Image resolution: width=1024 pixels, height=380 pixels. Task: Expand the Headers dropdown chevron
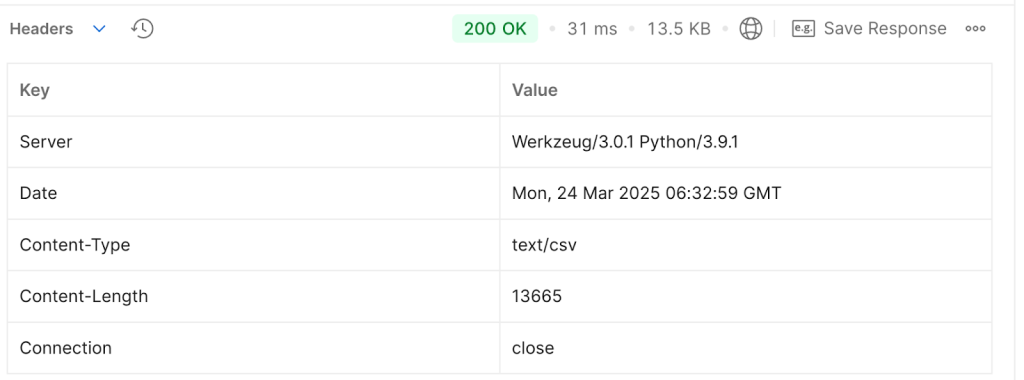[x=99, y=29]
